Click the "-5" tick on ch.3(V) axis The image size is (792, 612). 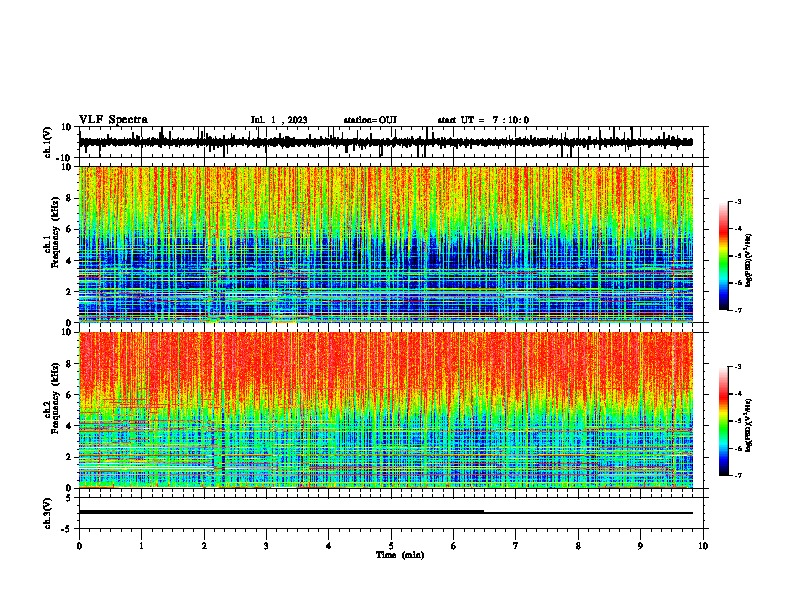pos(68,529)
